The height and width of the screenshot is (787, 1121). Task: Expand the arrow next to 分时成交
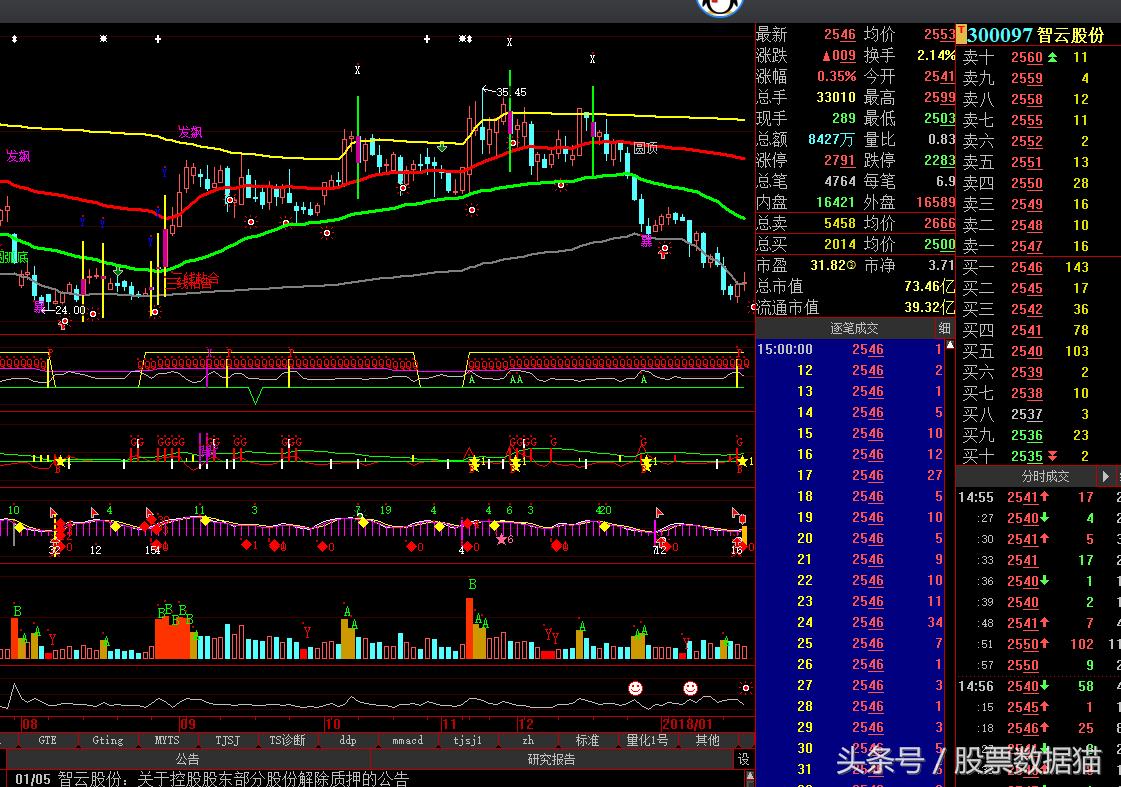coord(1106,477)
